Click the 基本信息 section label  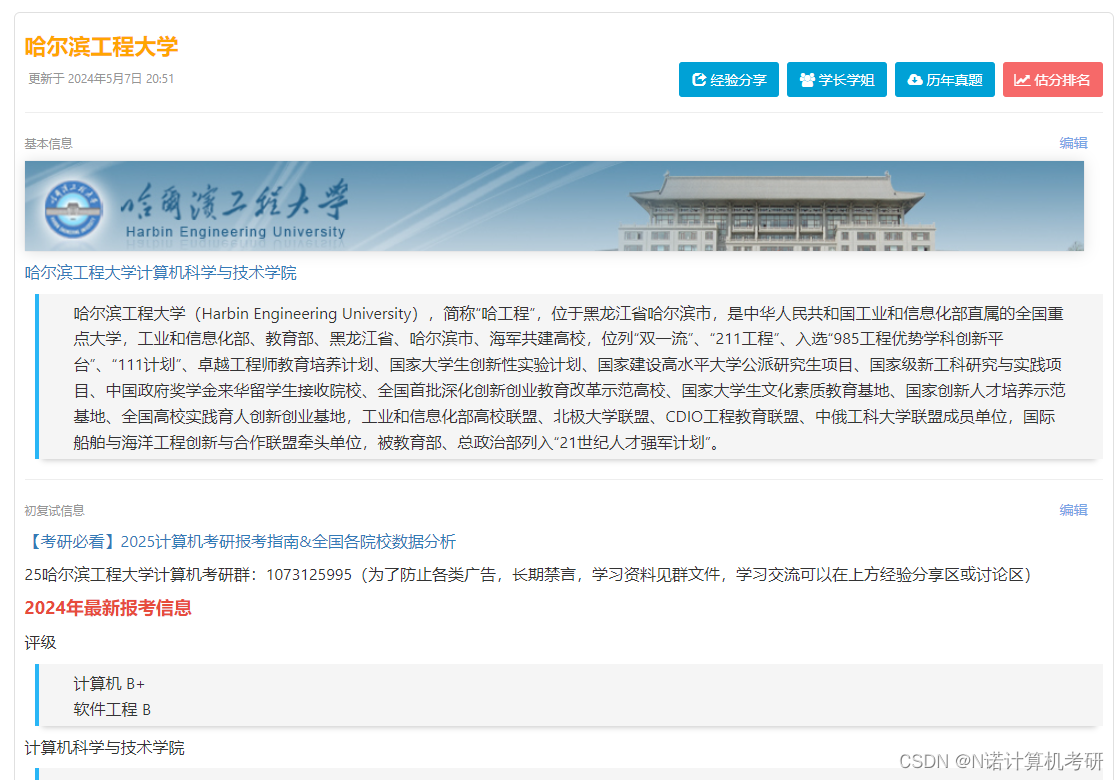(49, 143)
